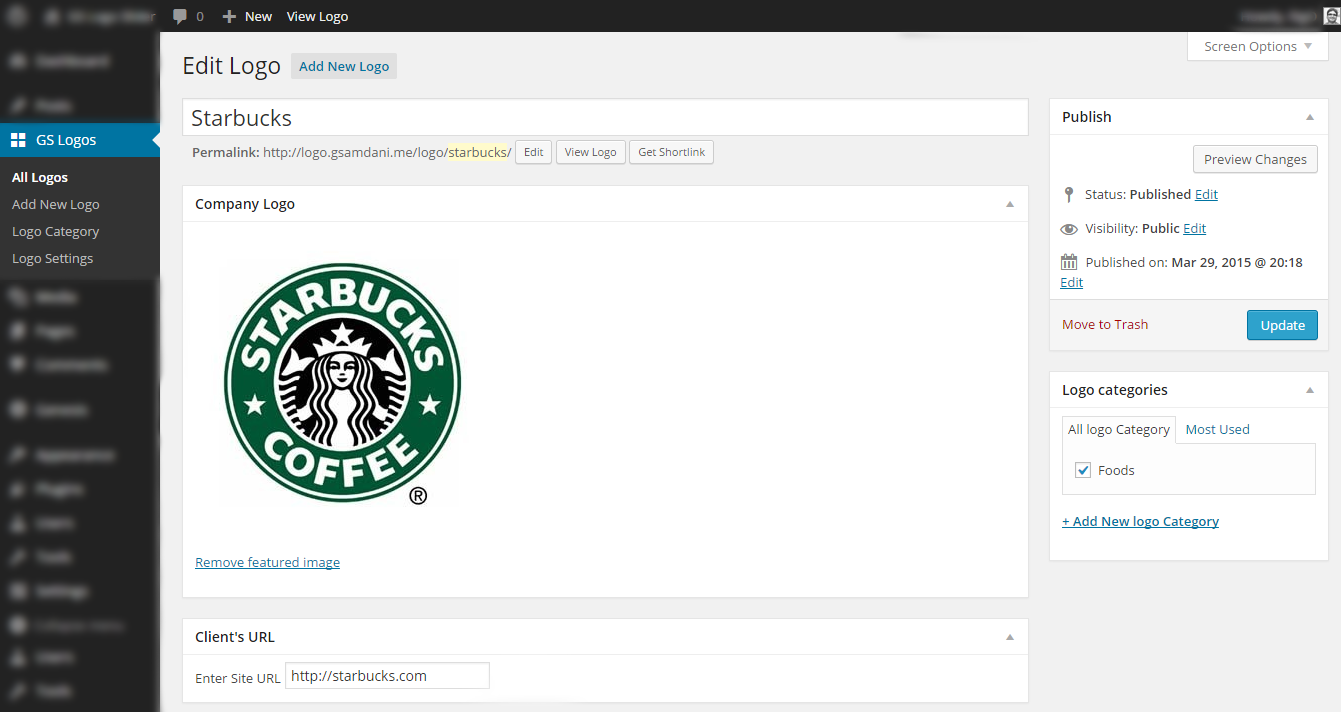The width and height of the screenshot is (1341, 712).
Task: Click the pin icon beside Status
Action: coord(1069,194)
